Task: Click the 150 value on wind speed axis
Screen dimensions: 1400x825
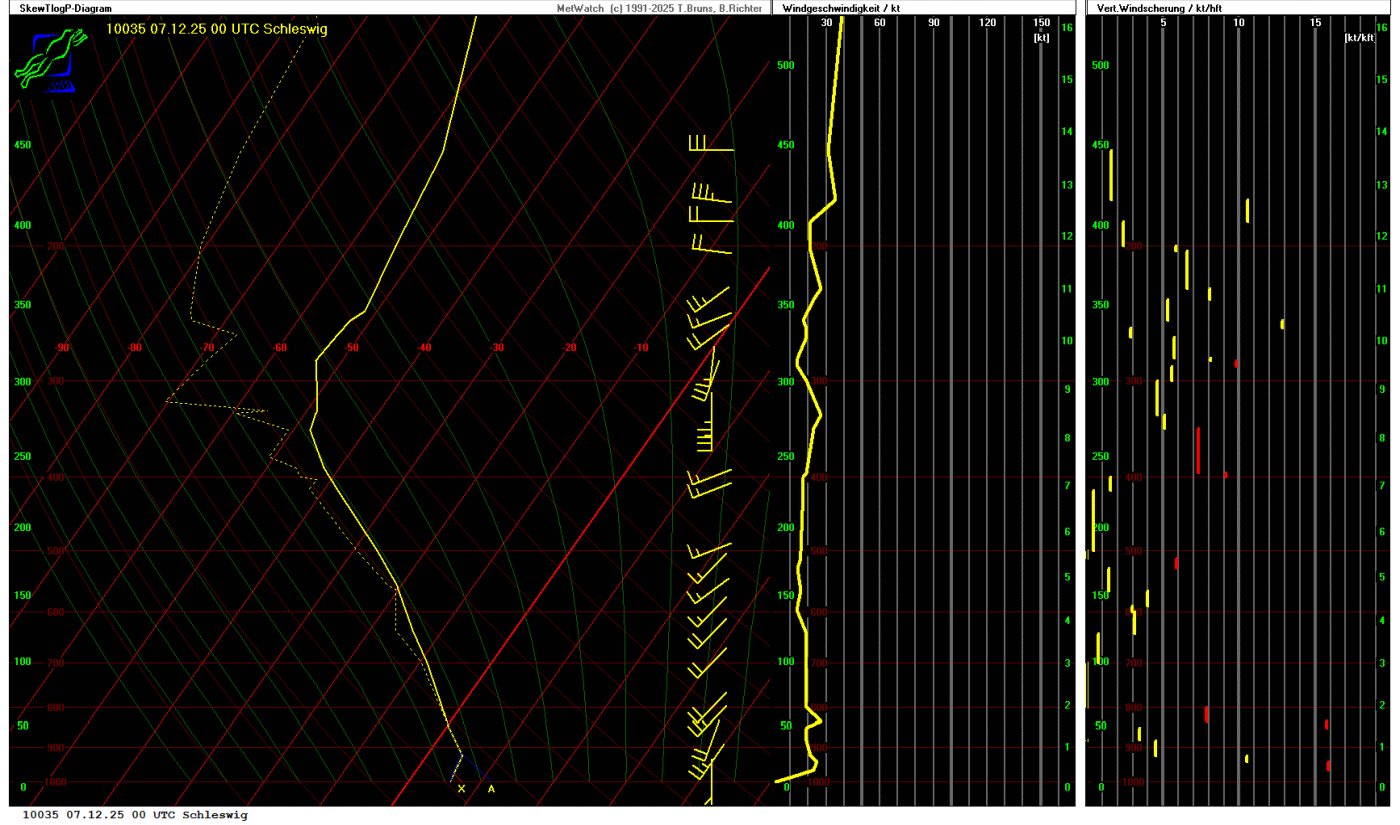Action: pyautogui.click(x=1041, y=23)
